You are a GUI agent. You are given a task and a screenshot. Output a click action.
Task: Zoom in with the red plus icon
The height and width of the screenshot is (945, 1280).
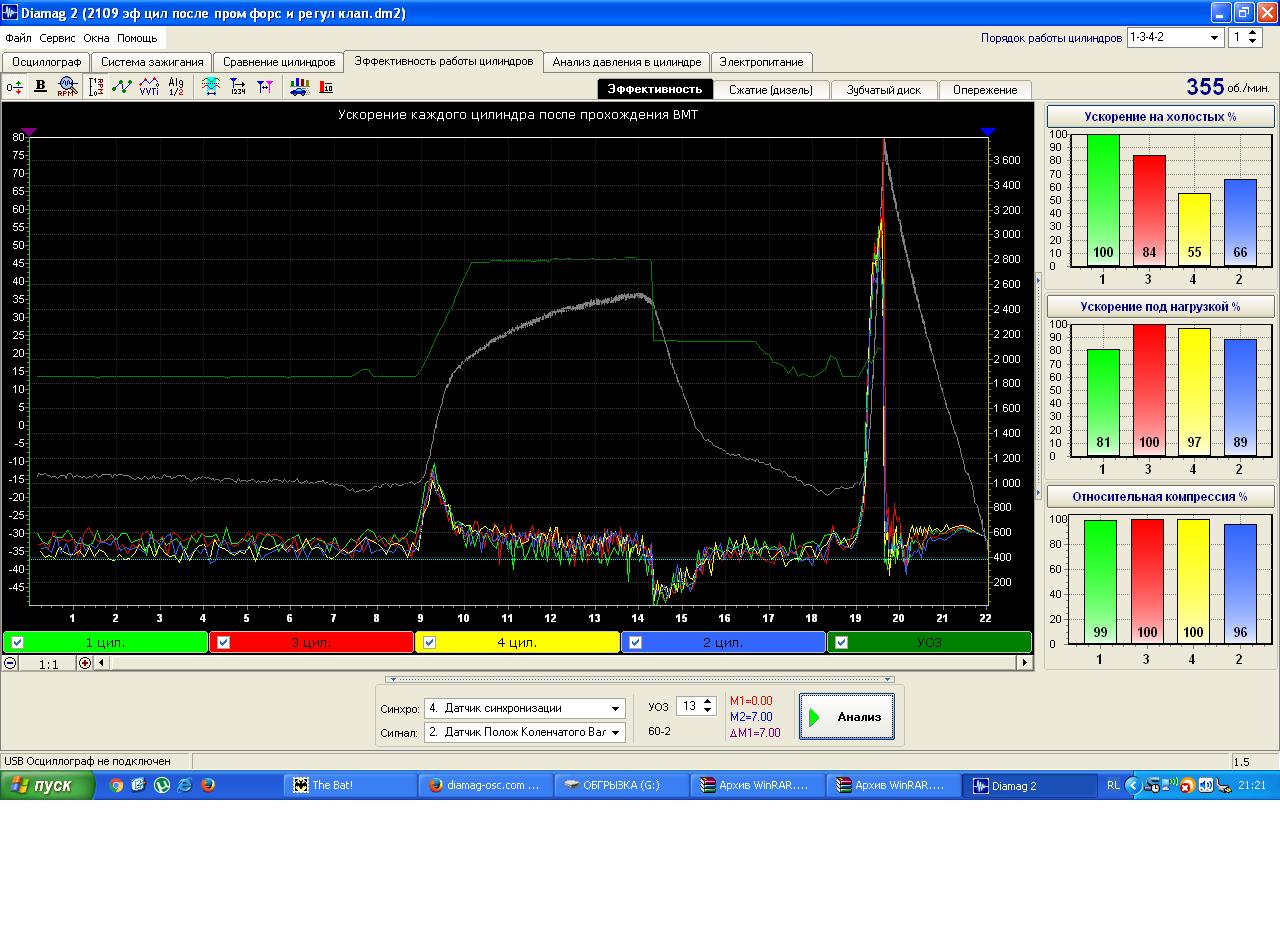coord(85,663)
